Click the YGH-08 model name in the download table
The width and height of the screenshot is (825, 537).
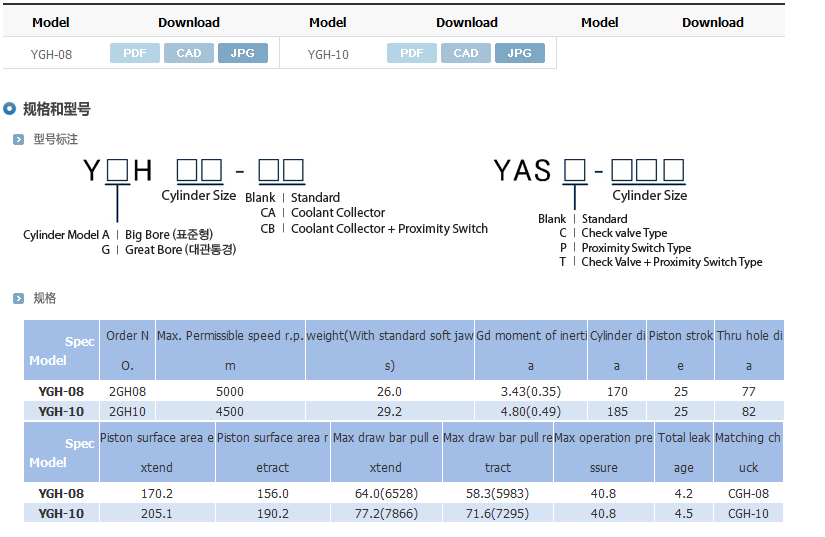51,55
